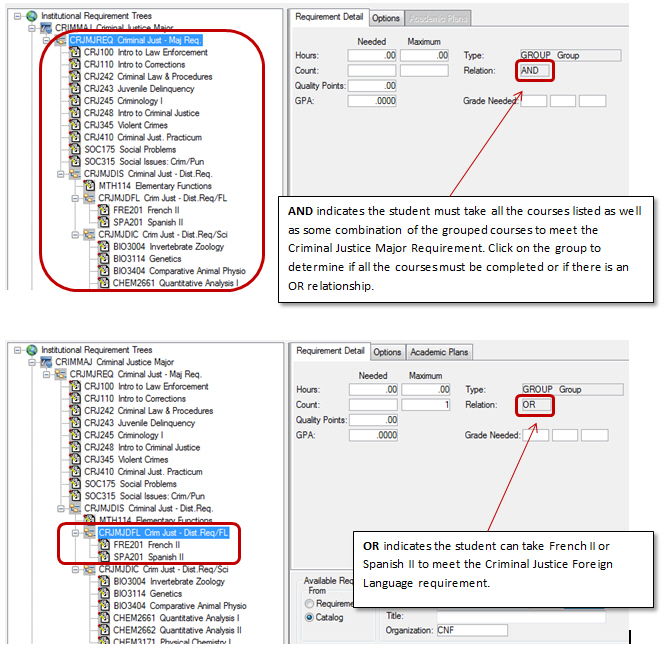This screenshot has width=665, height=653.
Task: Open the Requirement Detail tab in bottom panel
Action: [x=330, y=351]
